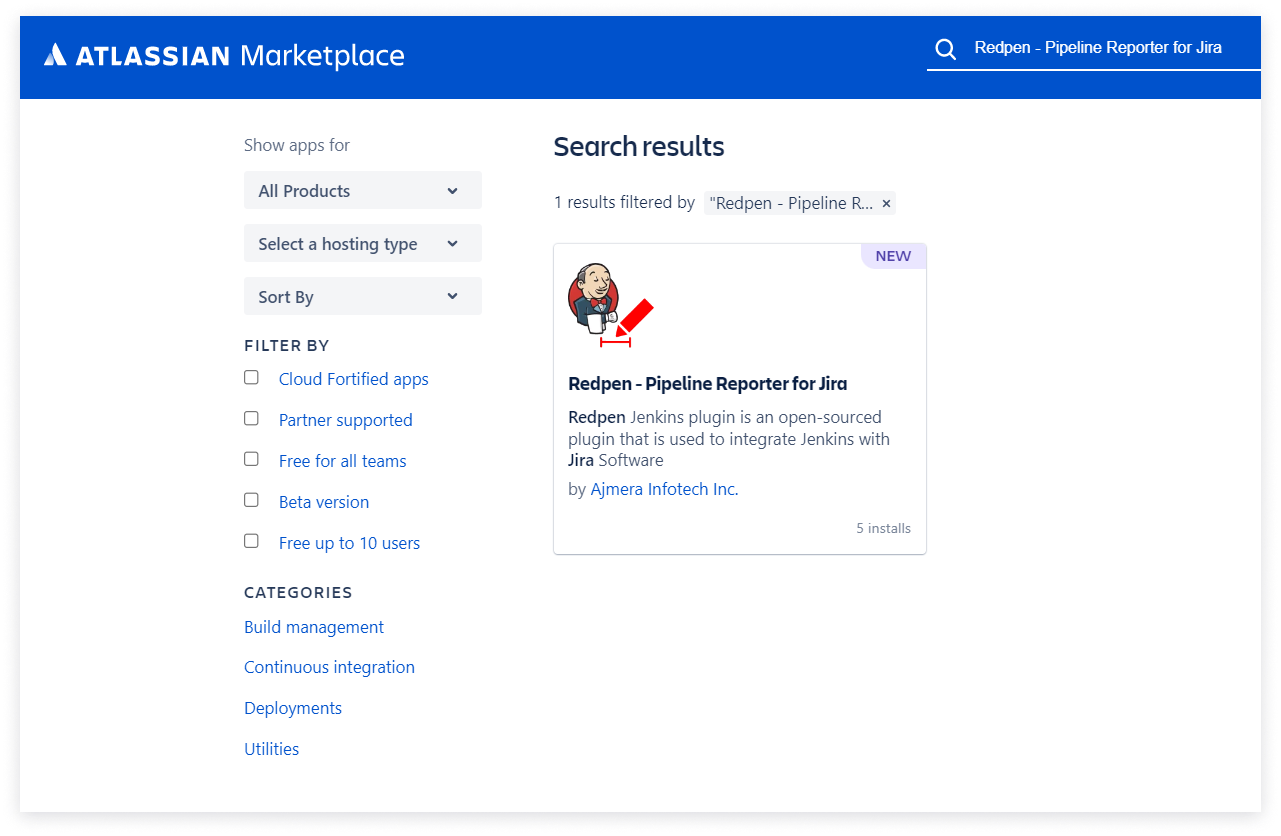
Task: Click the FILTER BY heading
Action: click(287, 346)
